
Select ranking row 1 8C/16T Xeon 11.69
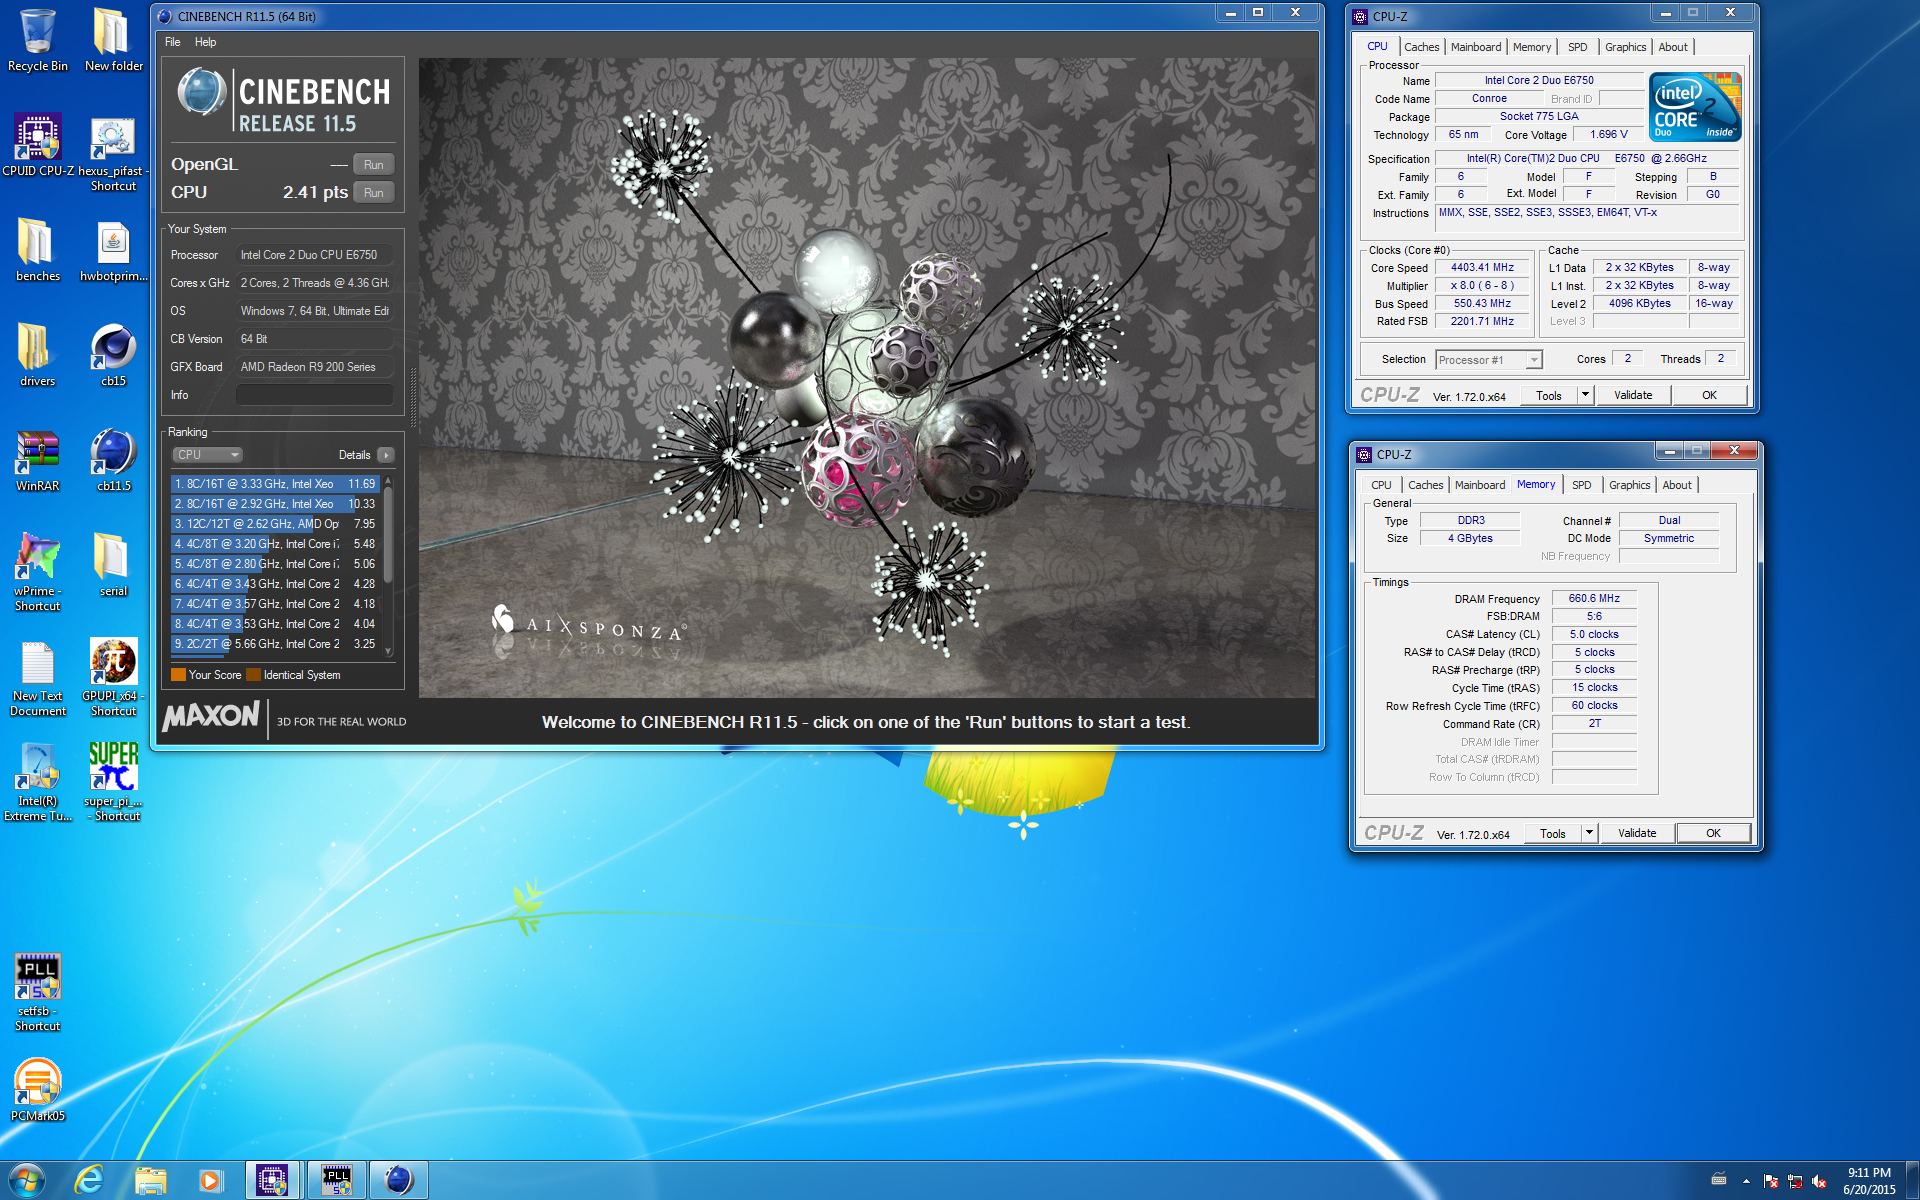[275, 484]
